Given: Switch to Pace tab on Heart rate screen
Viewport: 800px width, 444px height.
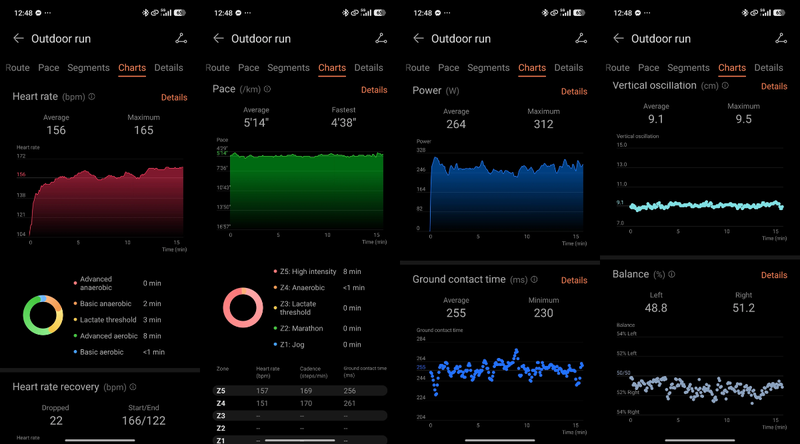Looking at the screenshot, I should pyautogui.click(x=48, y=68).
